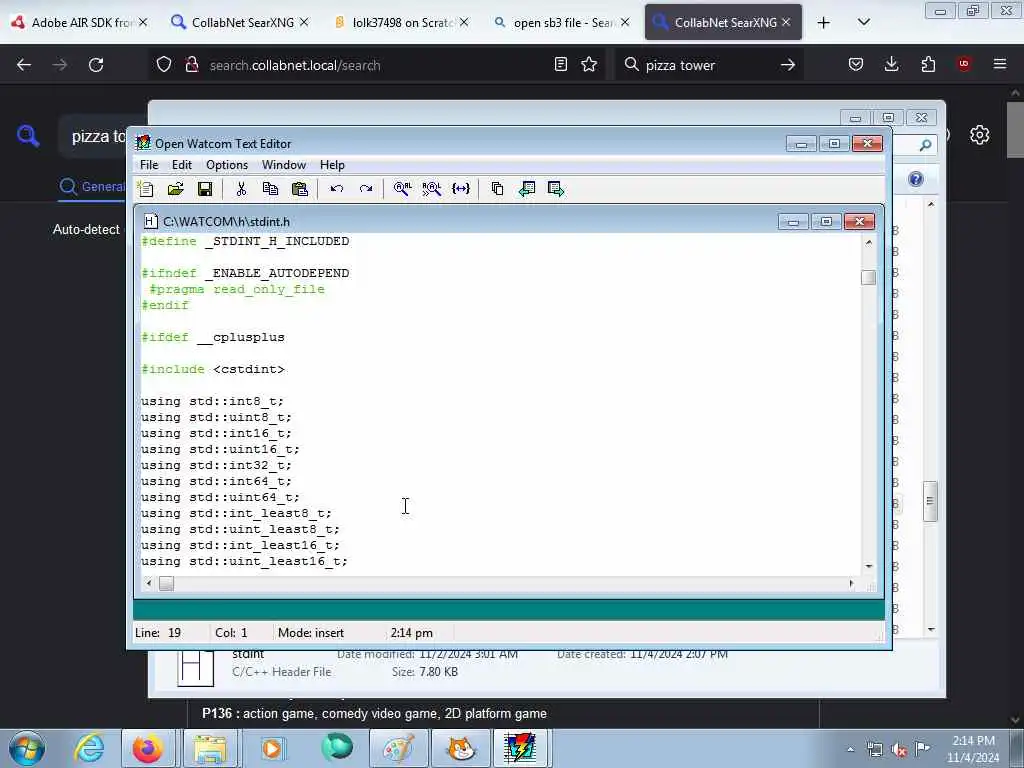The height and width of the screenshot is (768, 1024).
Task: Open the extensions puzzle icon
Action: 928,64
